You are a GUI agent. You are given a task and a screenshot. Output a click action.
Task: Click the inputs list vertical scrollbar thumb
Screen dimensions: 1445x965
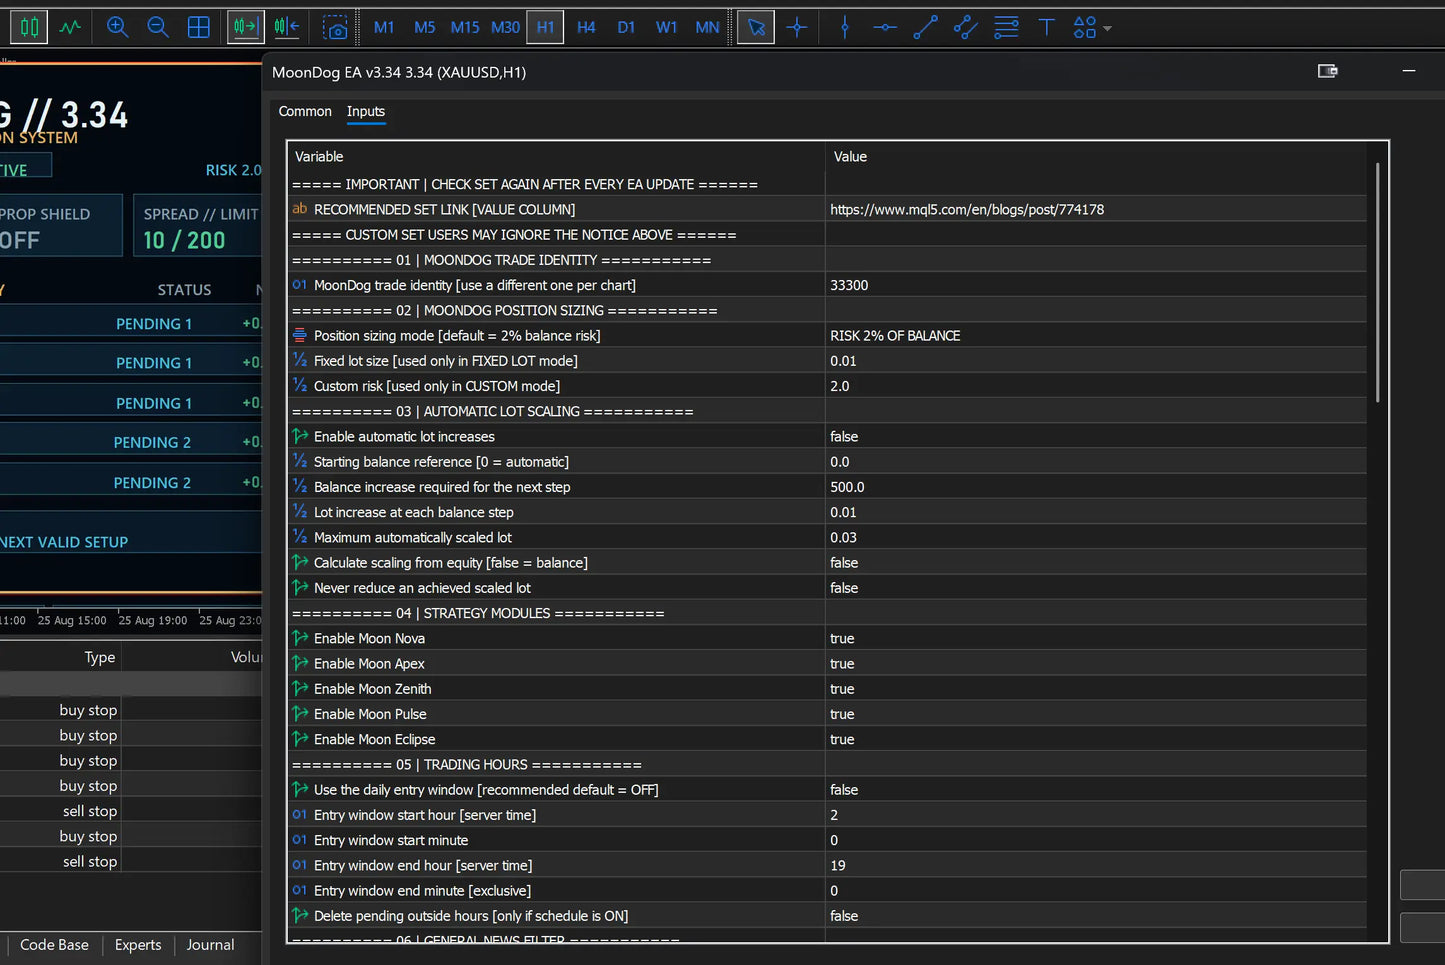click(x=1377, y=283)
